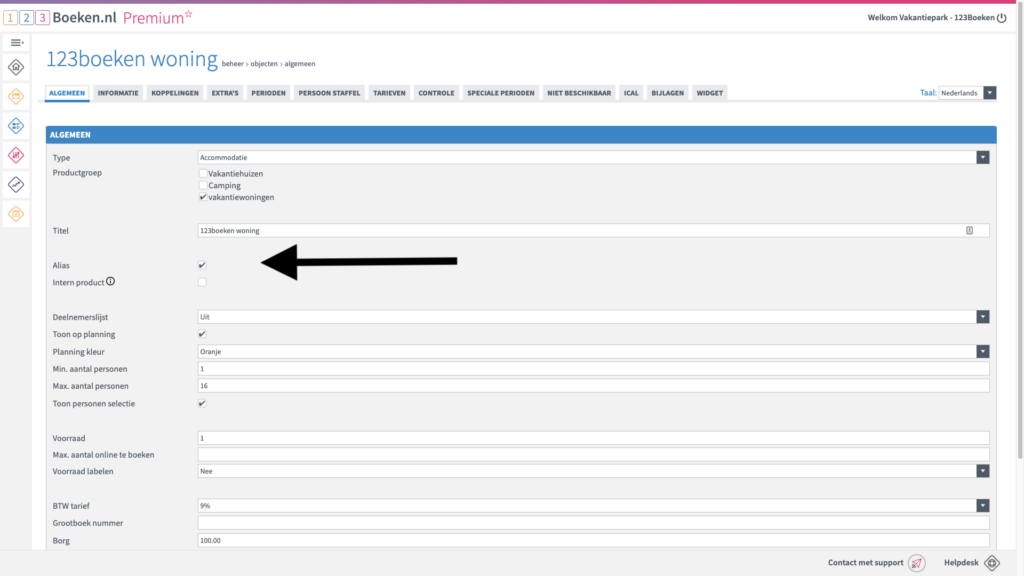
Task: Open the iCal tab
Action: coord(631,93)
